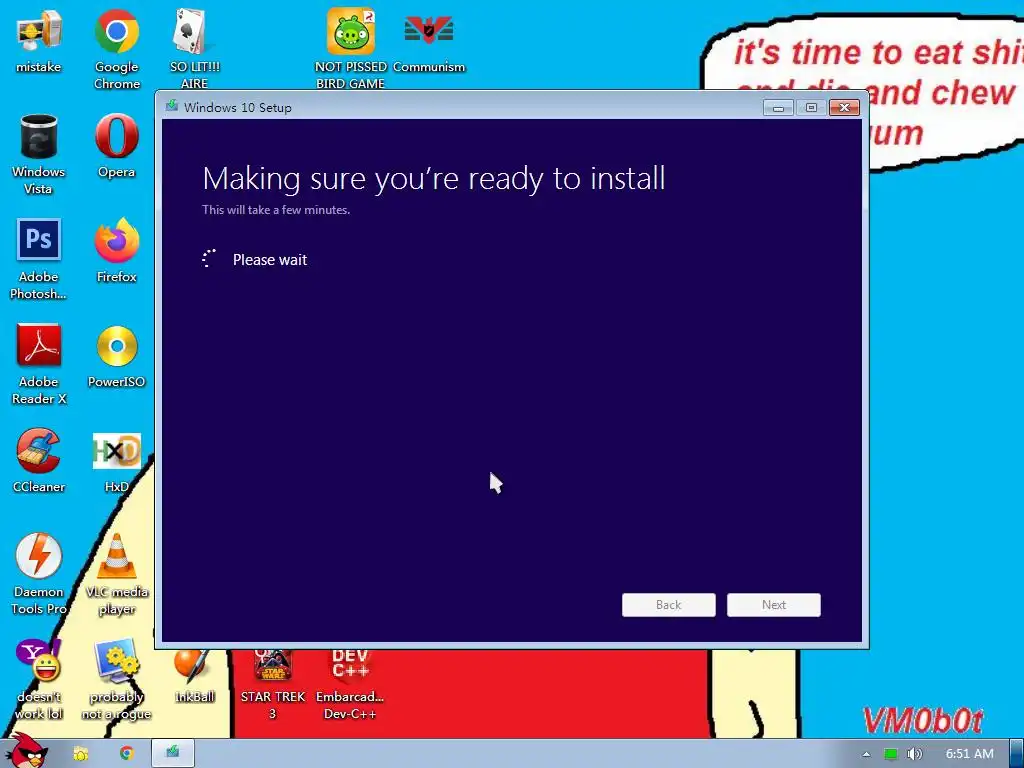Select the Adobe Photoshop desktop icon
1024x768 pixels.
39,259
